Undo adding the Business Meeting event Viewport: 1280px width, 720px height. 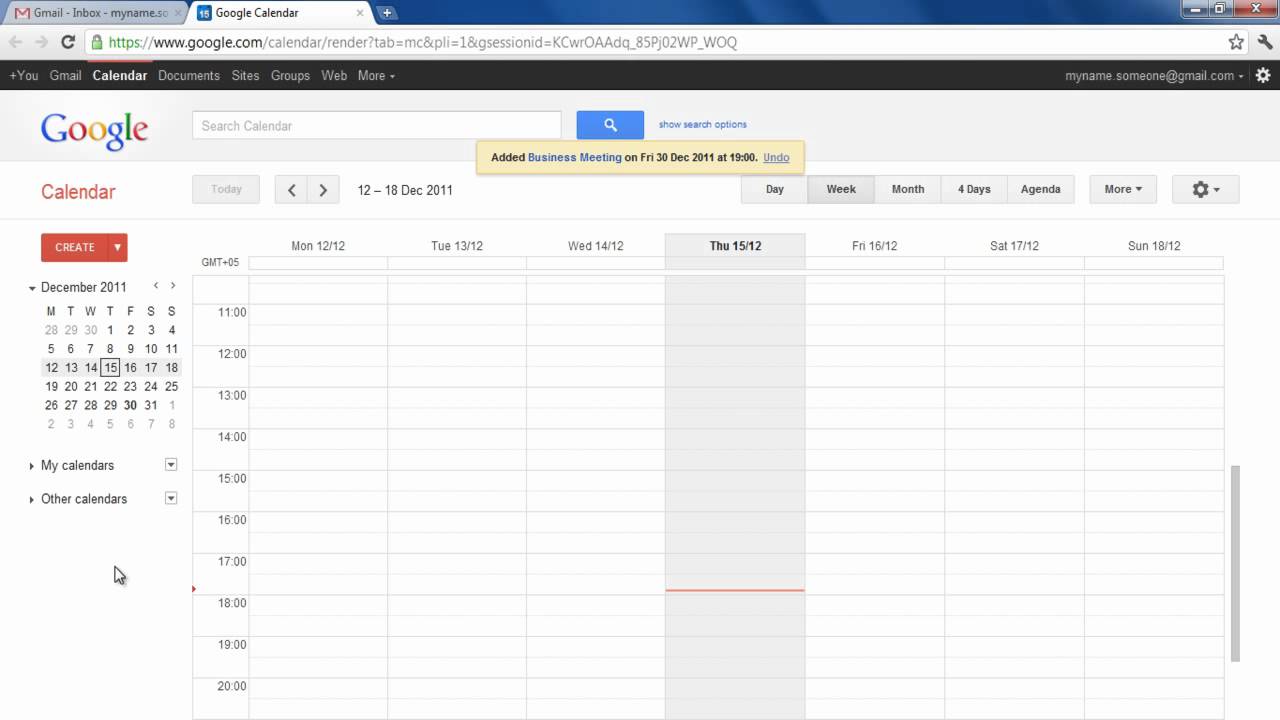777,157
